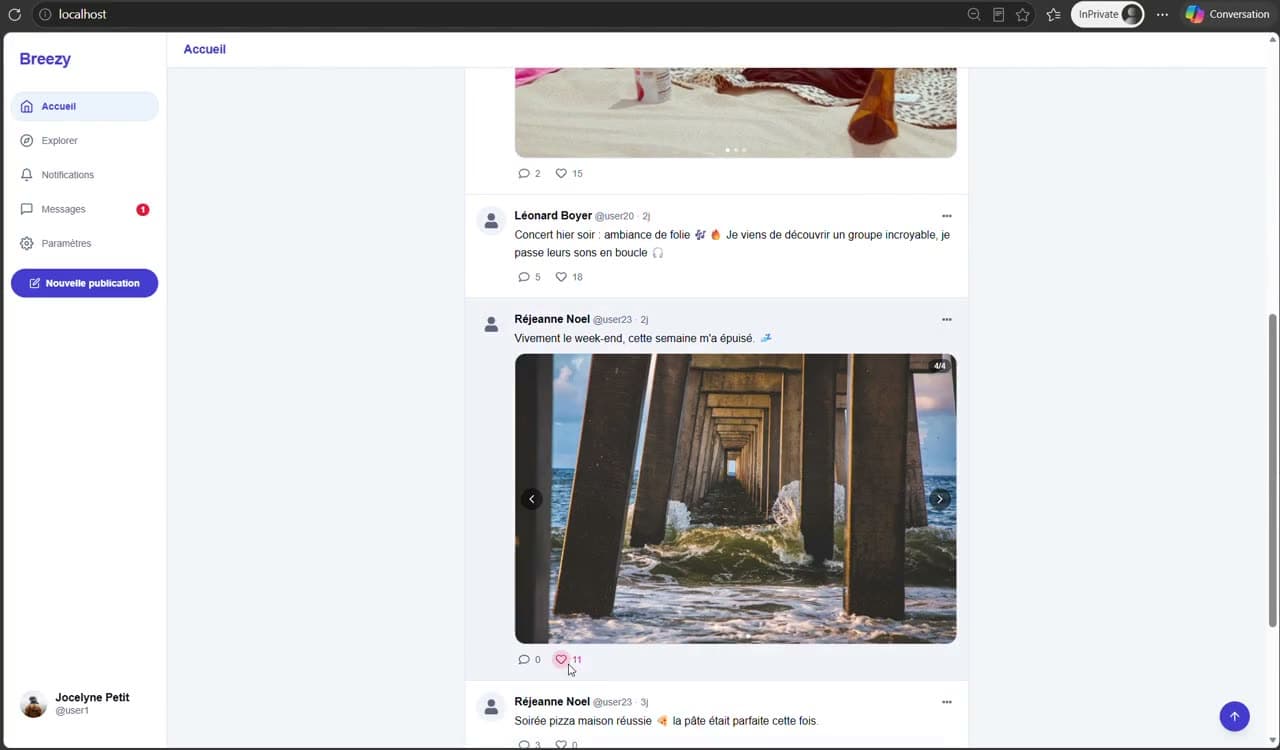Open Messages from the sidebar
Image resolution: width=1280 pixels, height=750 pixels.
coord(85,209)
